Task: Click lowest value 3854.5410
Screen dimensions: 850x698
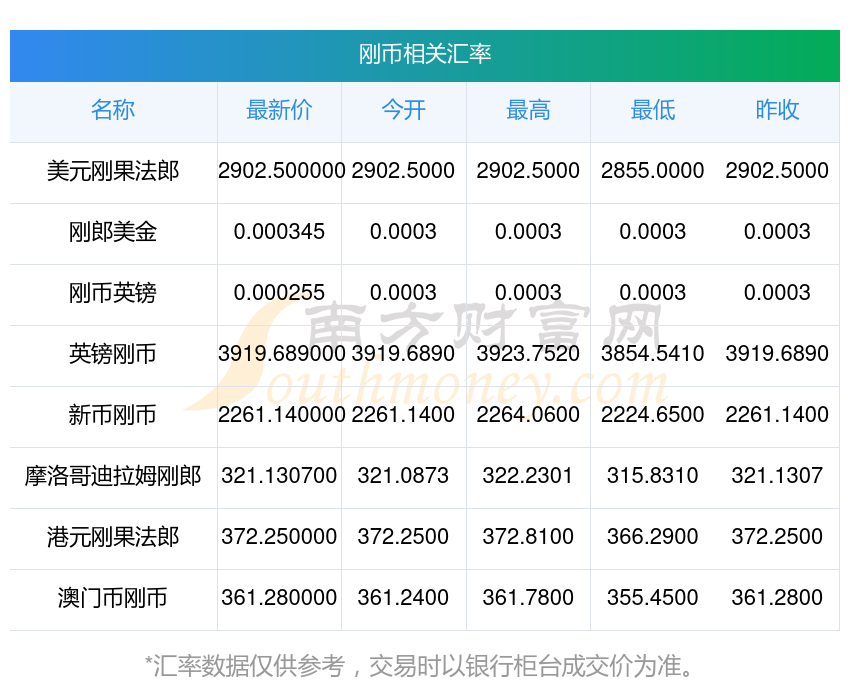Action: 652,354
